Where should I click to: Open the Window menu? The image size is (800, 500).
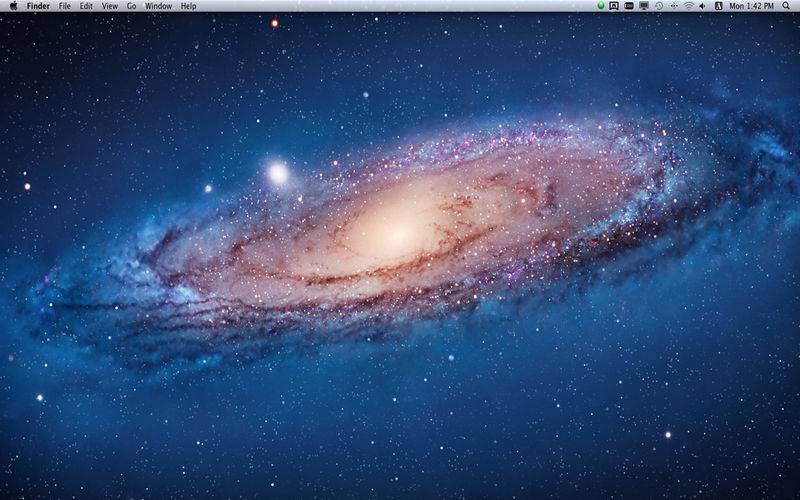click(x=158, y=6)
